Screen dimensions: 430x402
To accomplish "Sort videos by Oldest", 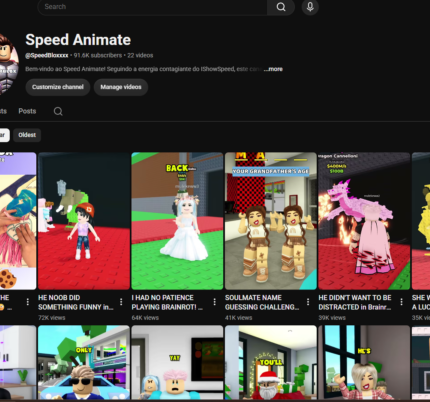I will click(x=27, y=135).
